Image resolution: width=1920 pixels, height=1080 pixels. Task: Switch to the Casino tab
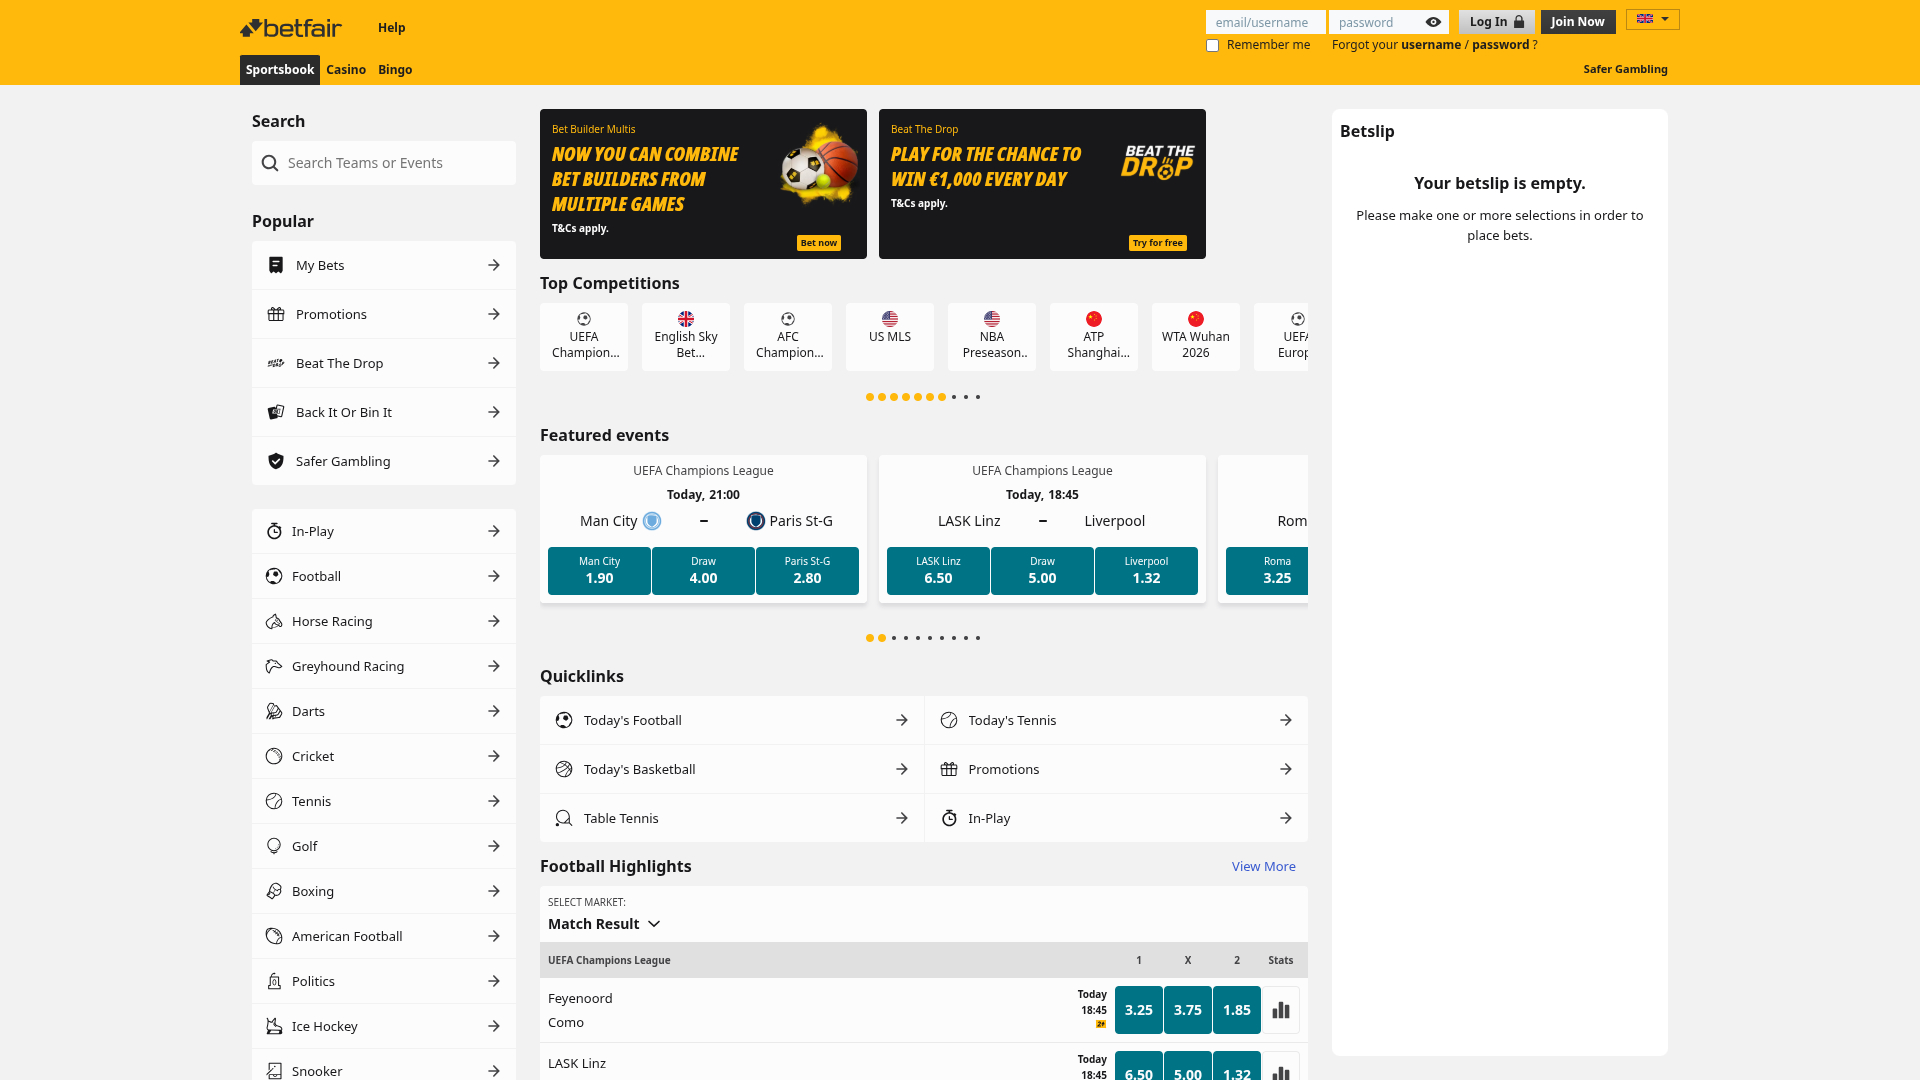click(346, 70)
